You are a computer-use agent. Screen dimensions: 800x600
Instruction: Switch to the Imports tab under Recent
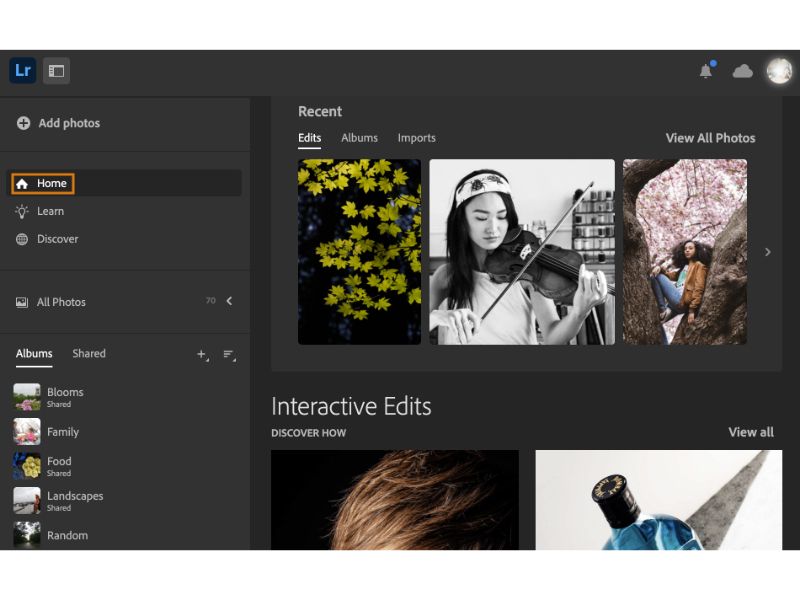416,138
